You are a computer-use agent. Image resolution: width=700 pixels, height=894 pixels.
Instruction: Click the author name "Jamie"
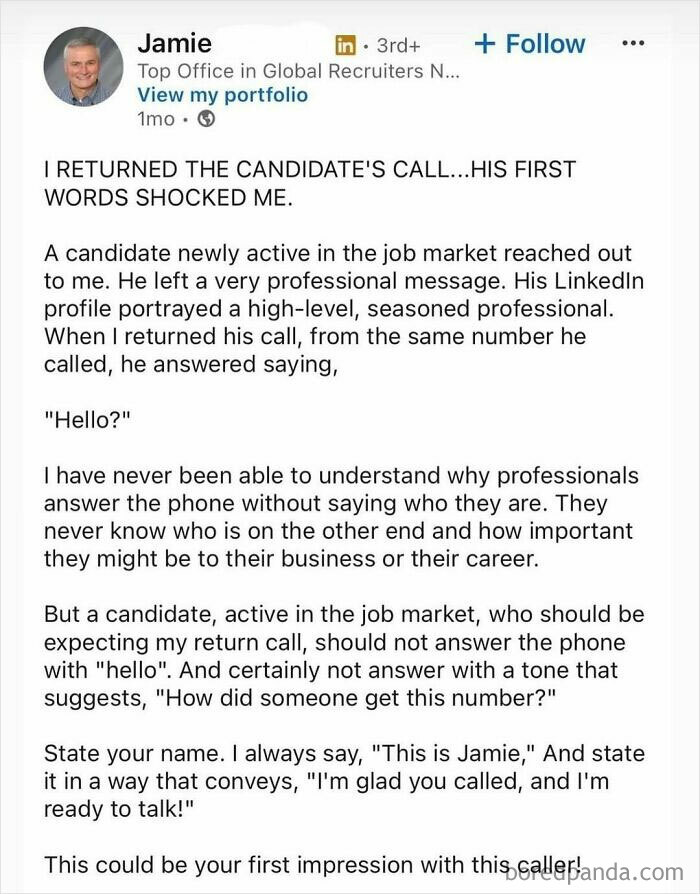pos(174,43)
